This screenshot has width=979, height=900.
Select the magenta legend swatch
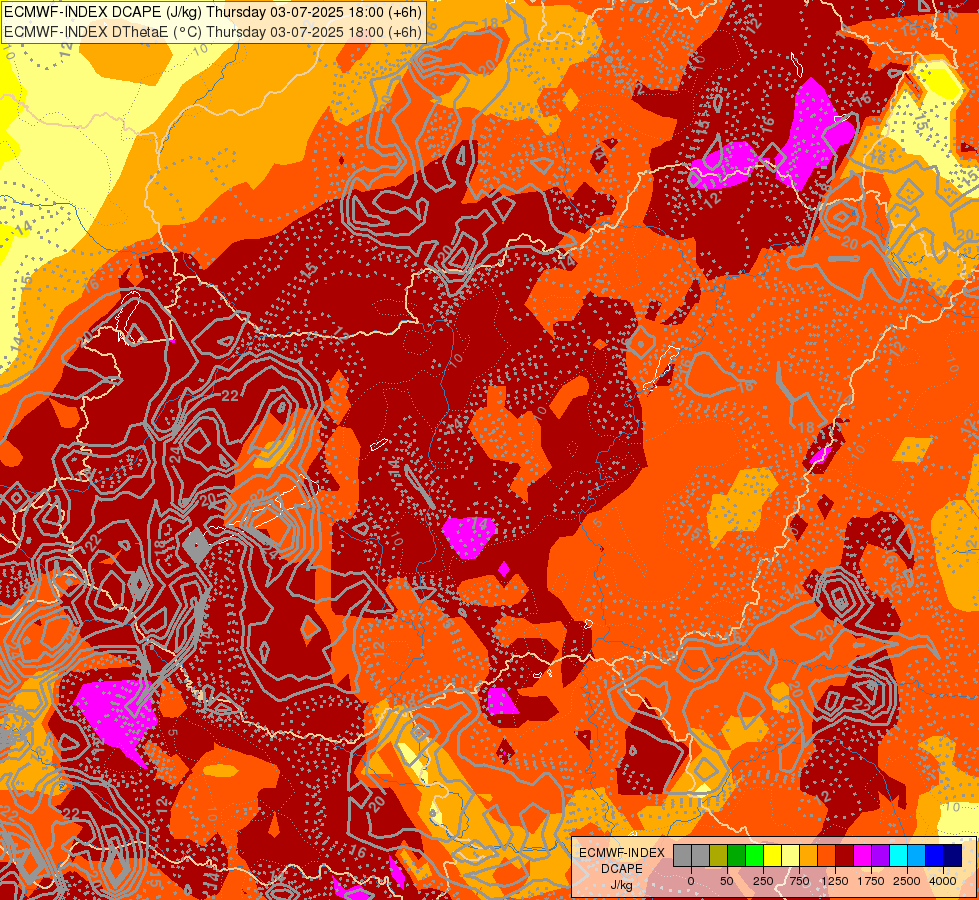pos(863,856)
